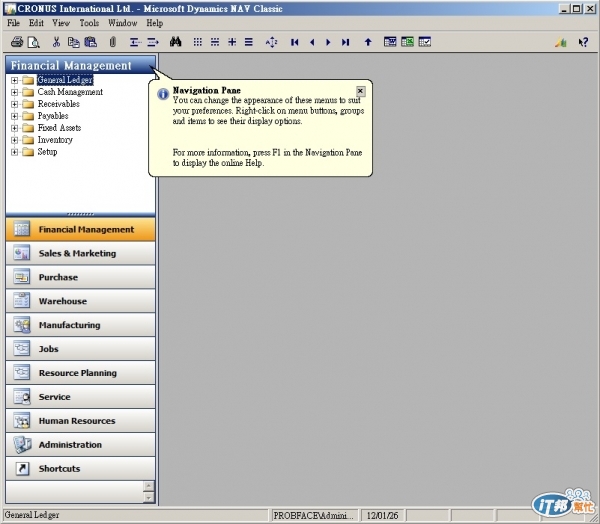The height and width of the screenshot is (524, 600).
Task: Click the Print toolbar icon
Action: tap(16, 42)
